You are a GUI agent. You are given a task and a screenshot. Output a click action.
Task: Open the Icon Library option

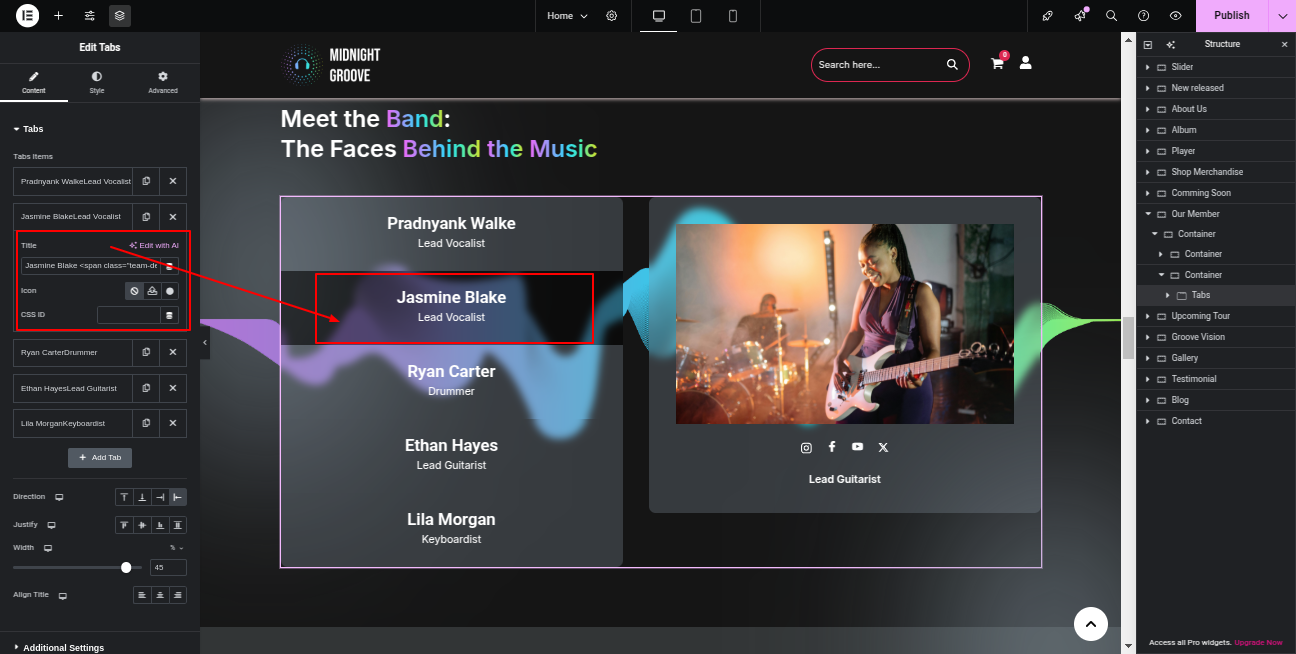pos(170,291)
